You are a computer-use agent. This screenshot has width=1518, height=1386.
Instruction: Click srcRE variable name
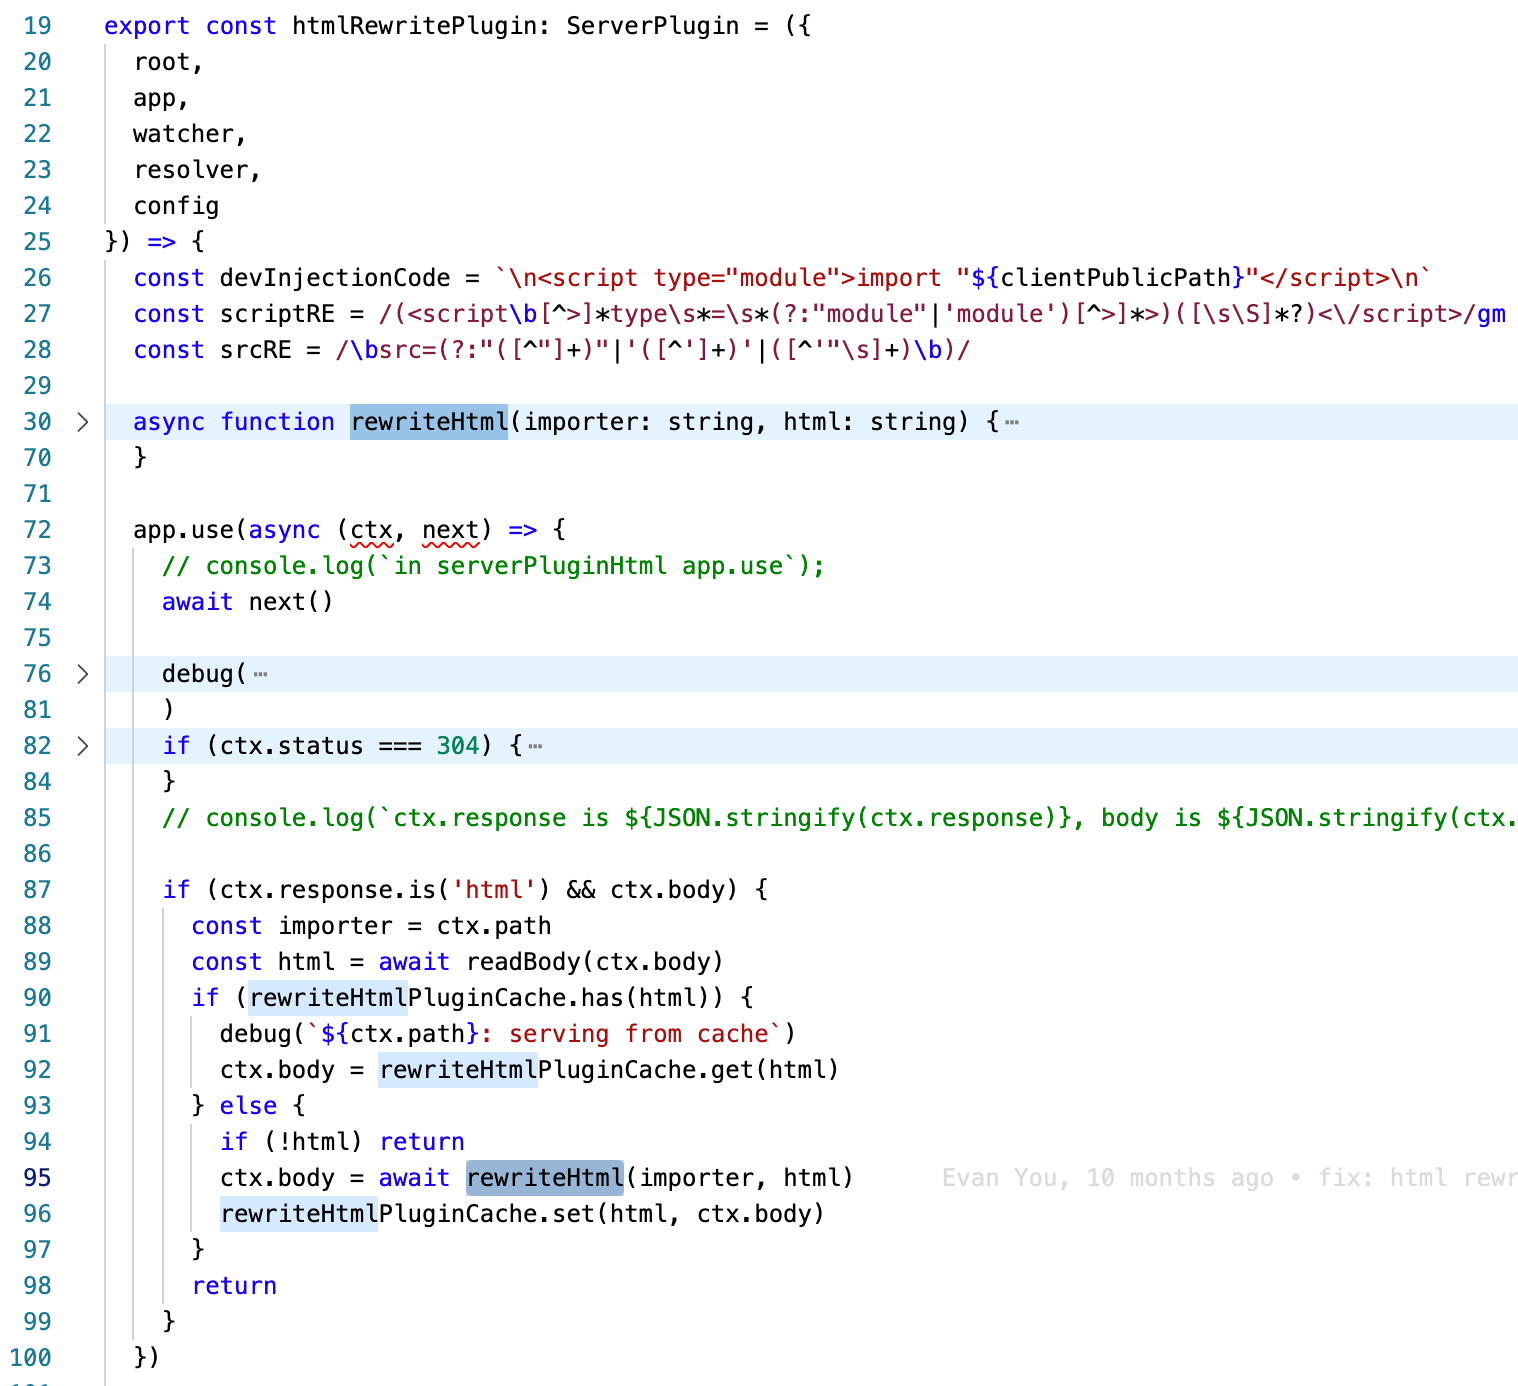256,350
